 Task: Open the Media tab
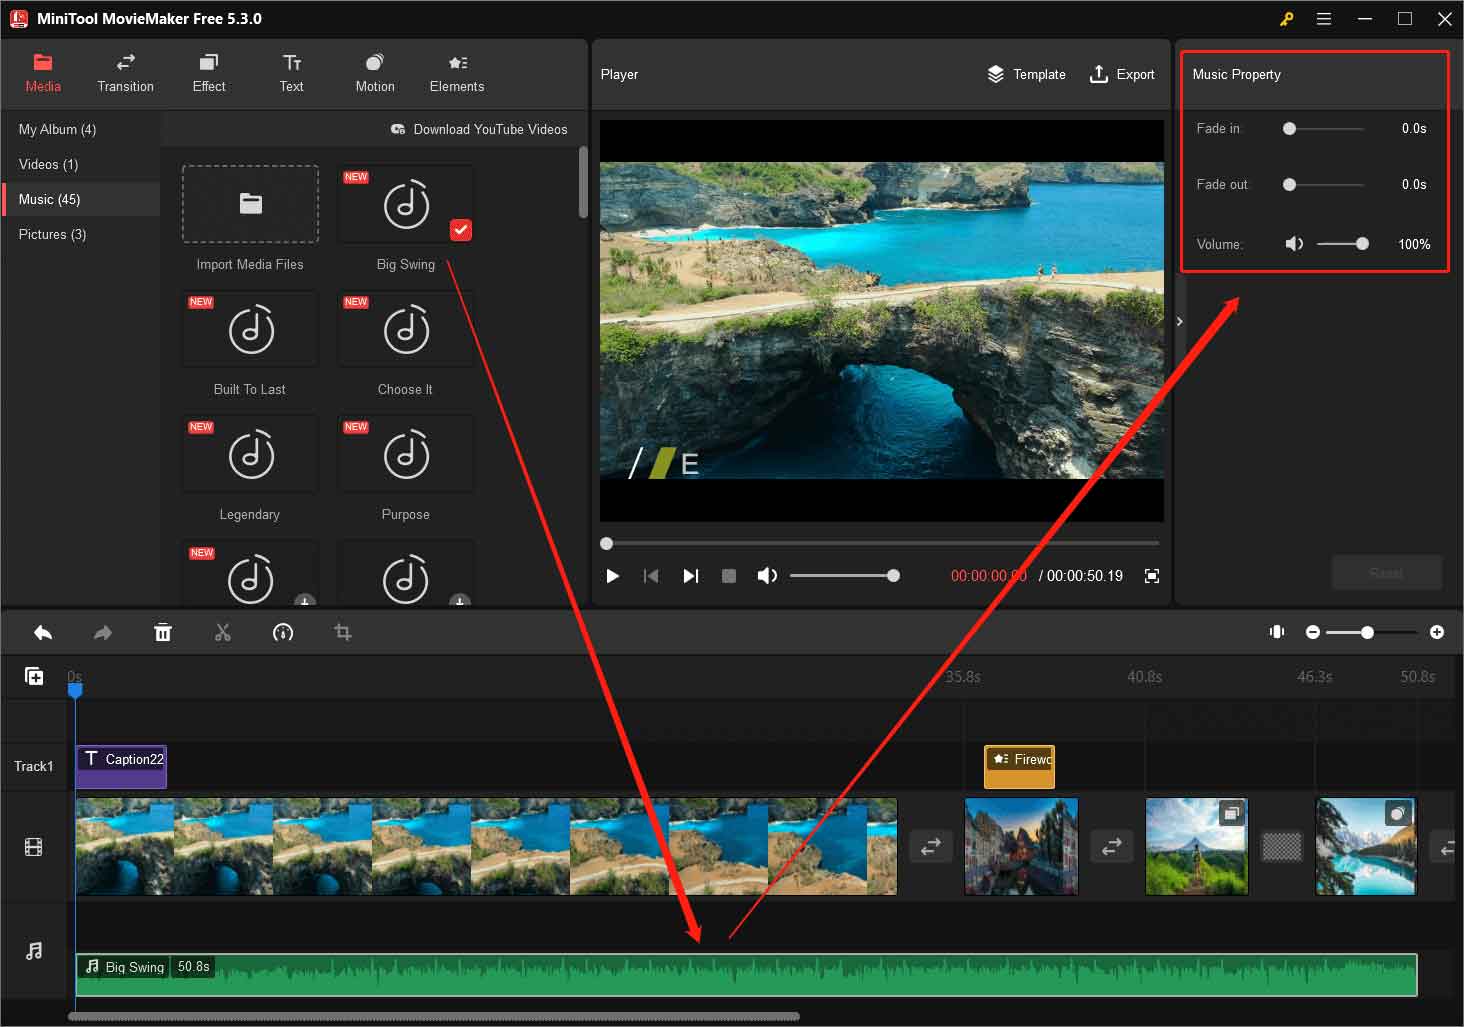click(43, 74)
